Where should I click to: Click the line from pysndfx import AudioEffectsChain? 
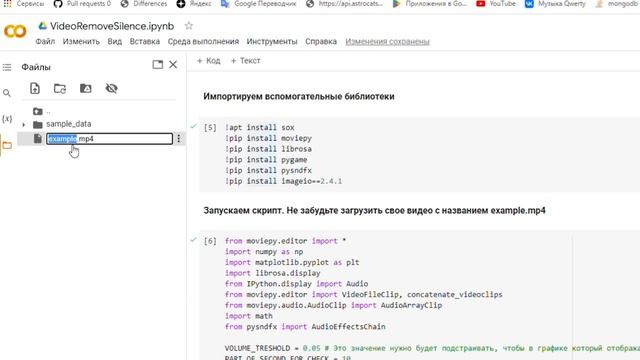(305, 327)
